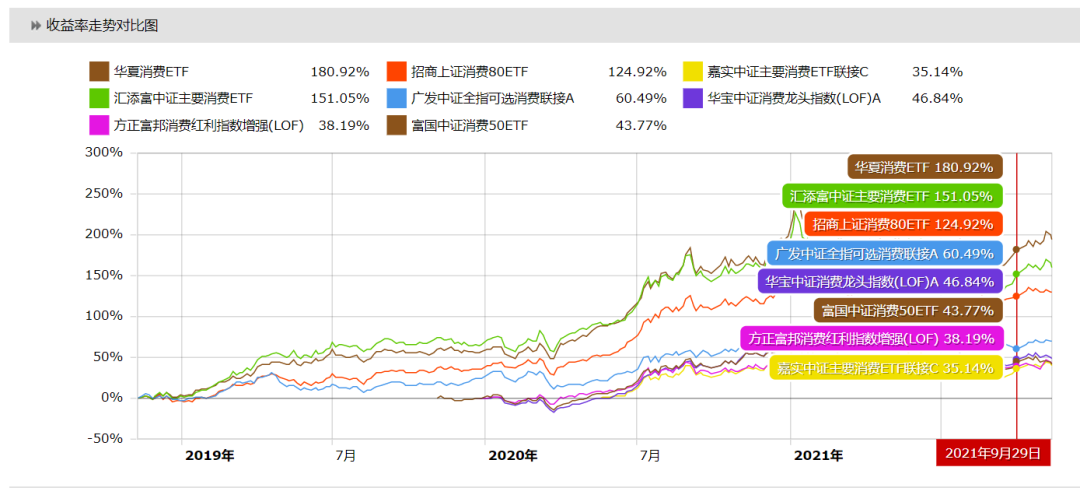1080x488 pixels.
Task: Click the purple swatch for 华宝中证消费龙头指数(LOF)A
Action: click(692, 98)
